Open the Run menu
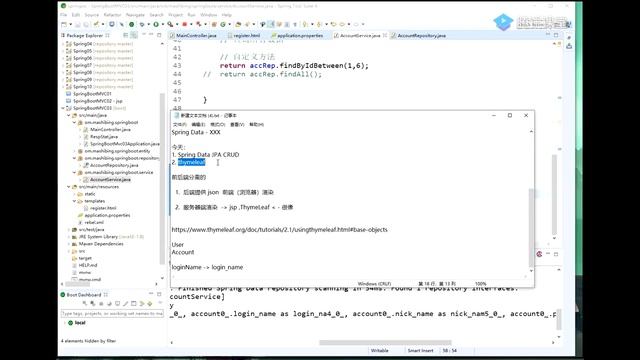 191,15
